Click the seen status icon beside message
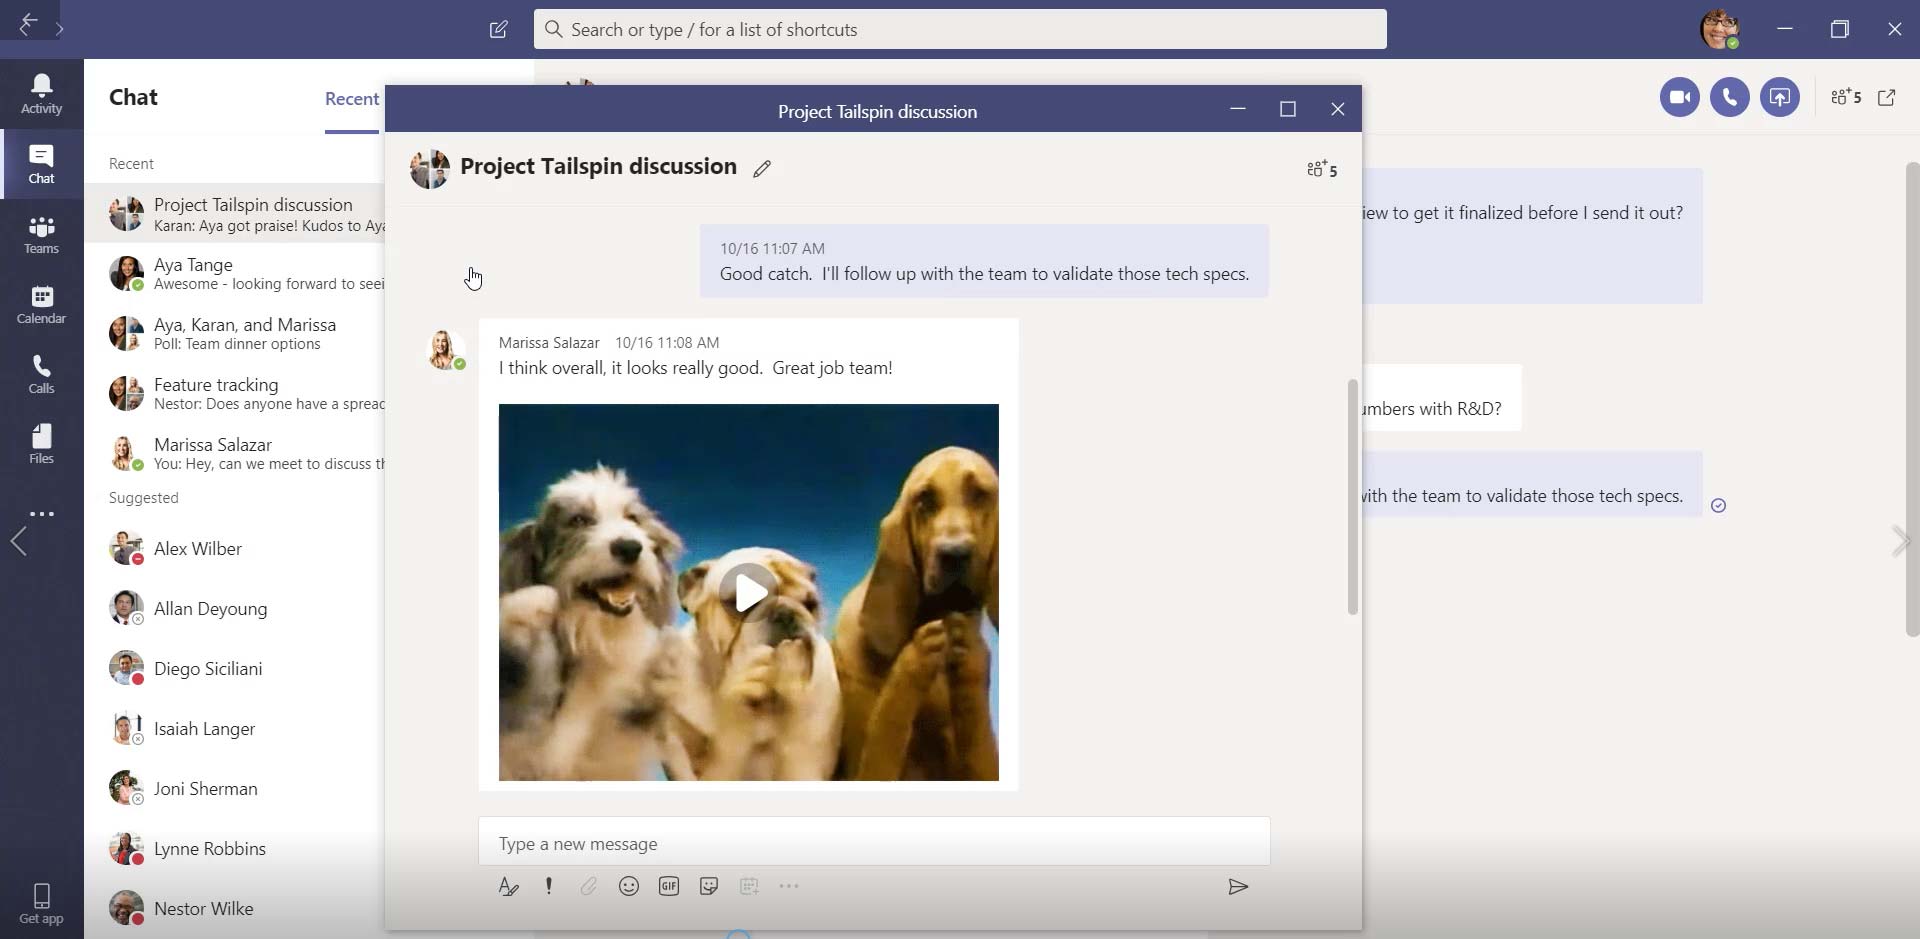The image size is (1920, 939). point(1718,505)
